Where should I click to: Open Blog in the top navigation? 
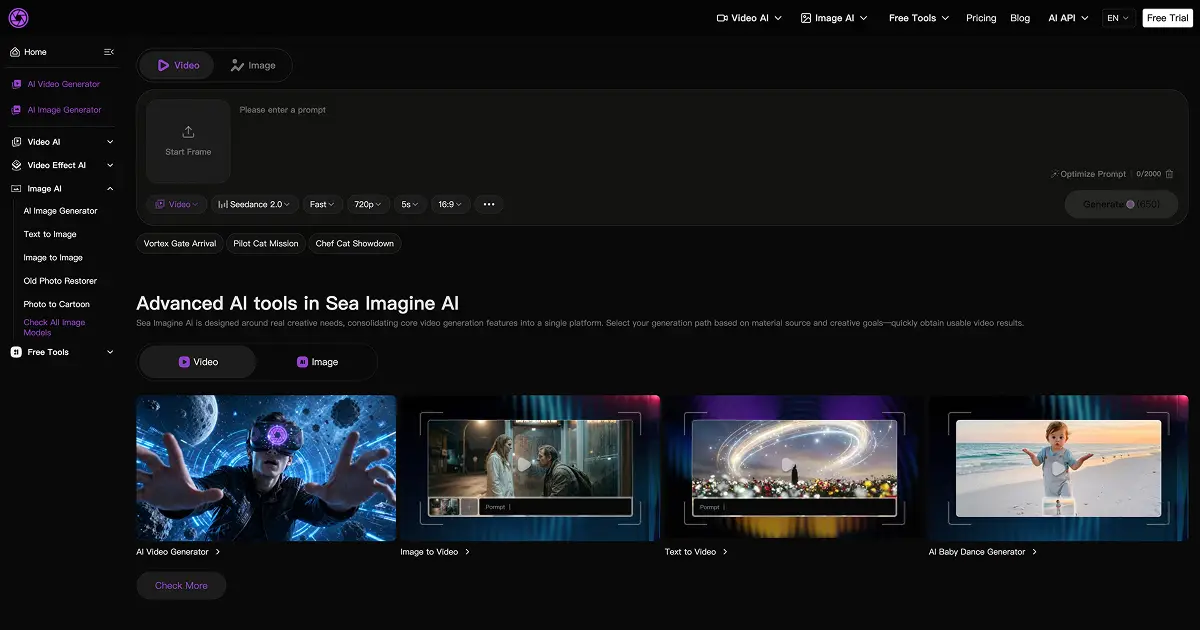(1020, 18)
